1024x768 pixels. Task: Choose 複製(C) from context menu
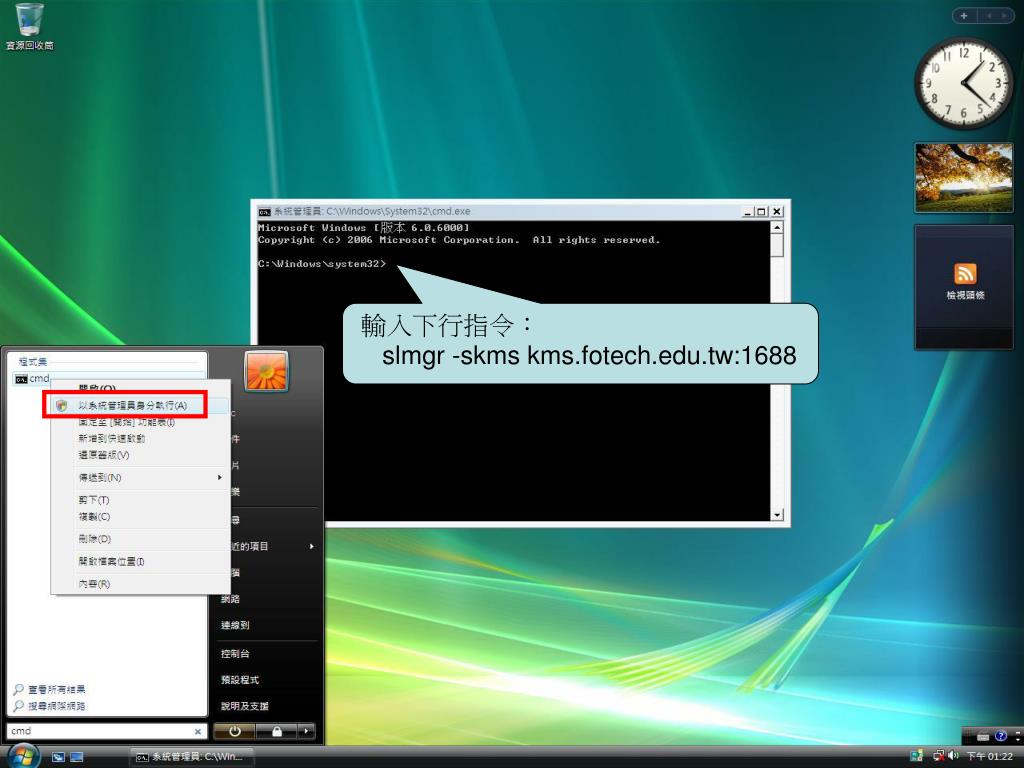[x=95, y=517]
